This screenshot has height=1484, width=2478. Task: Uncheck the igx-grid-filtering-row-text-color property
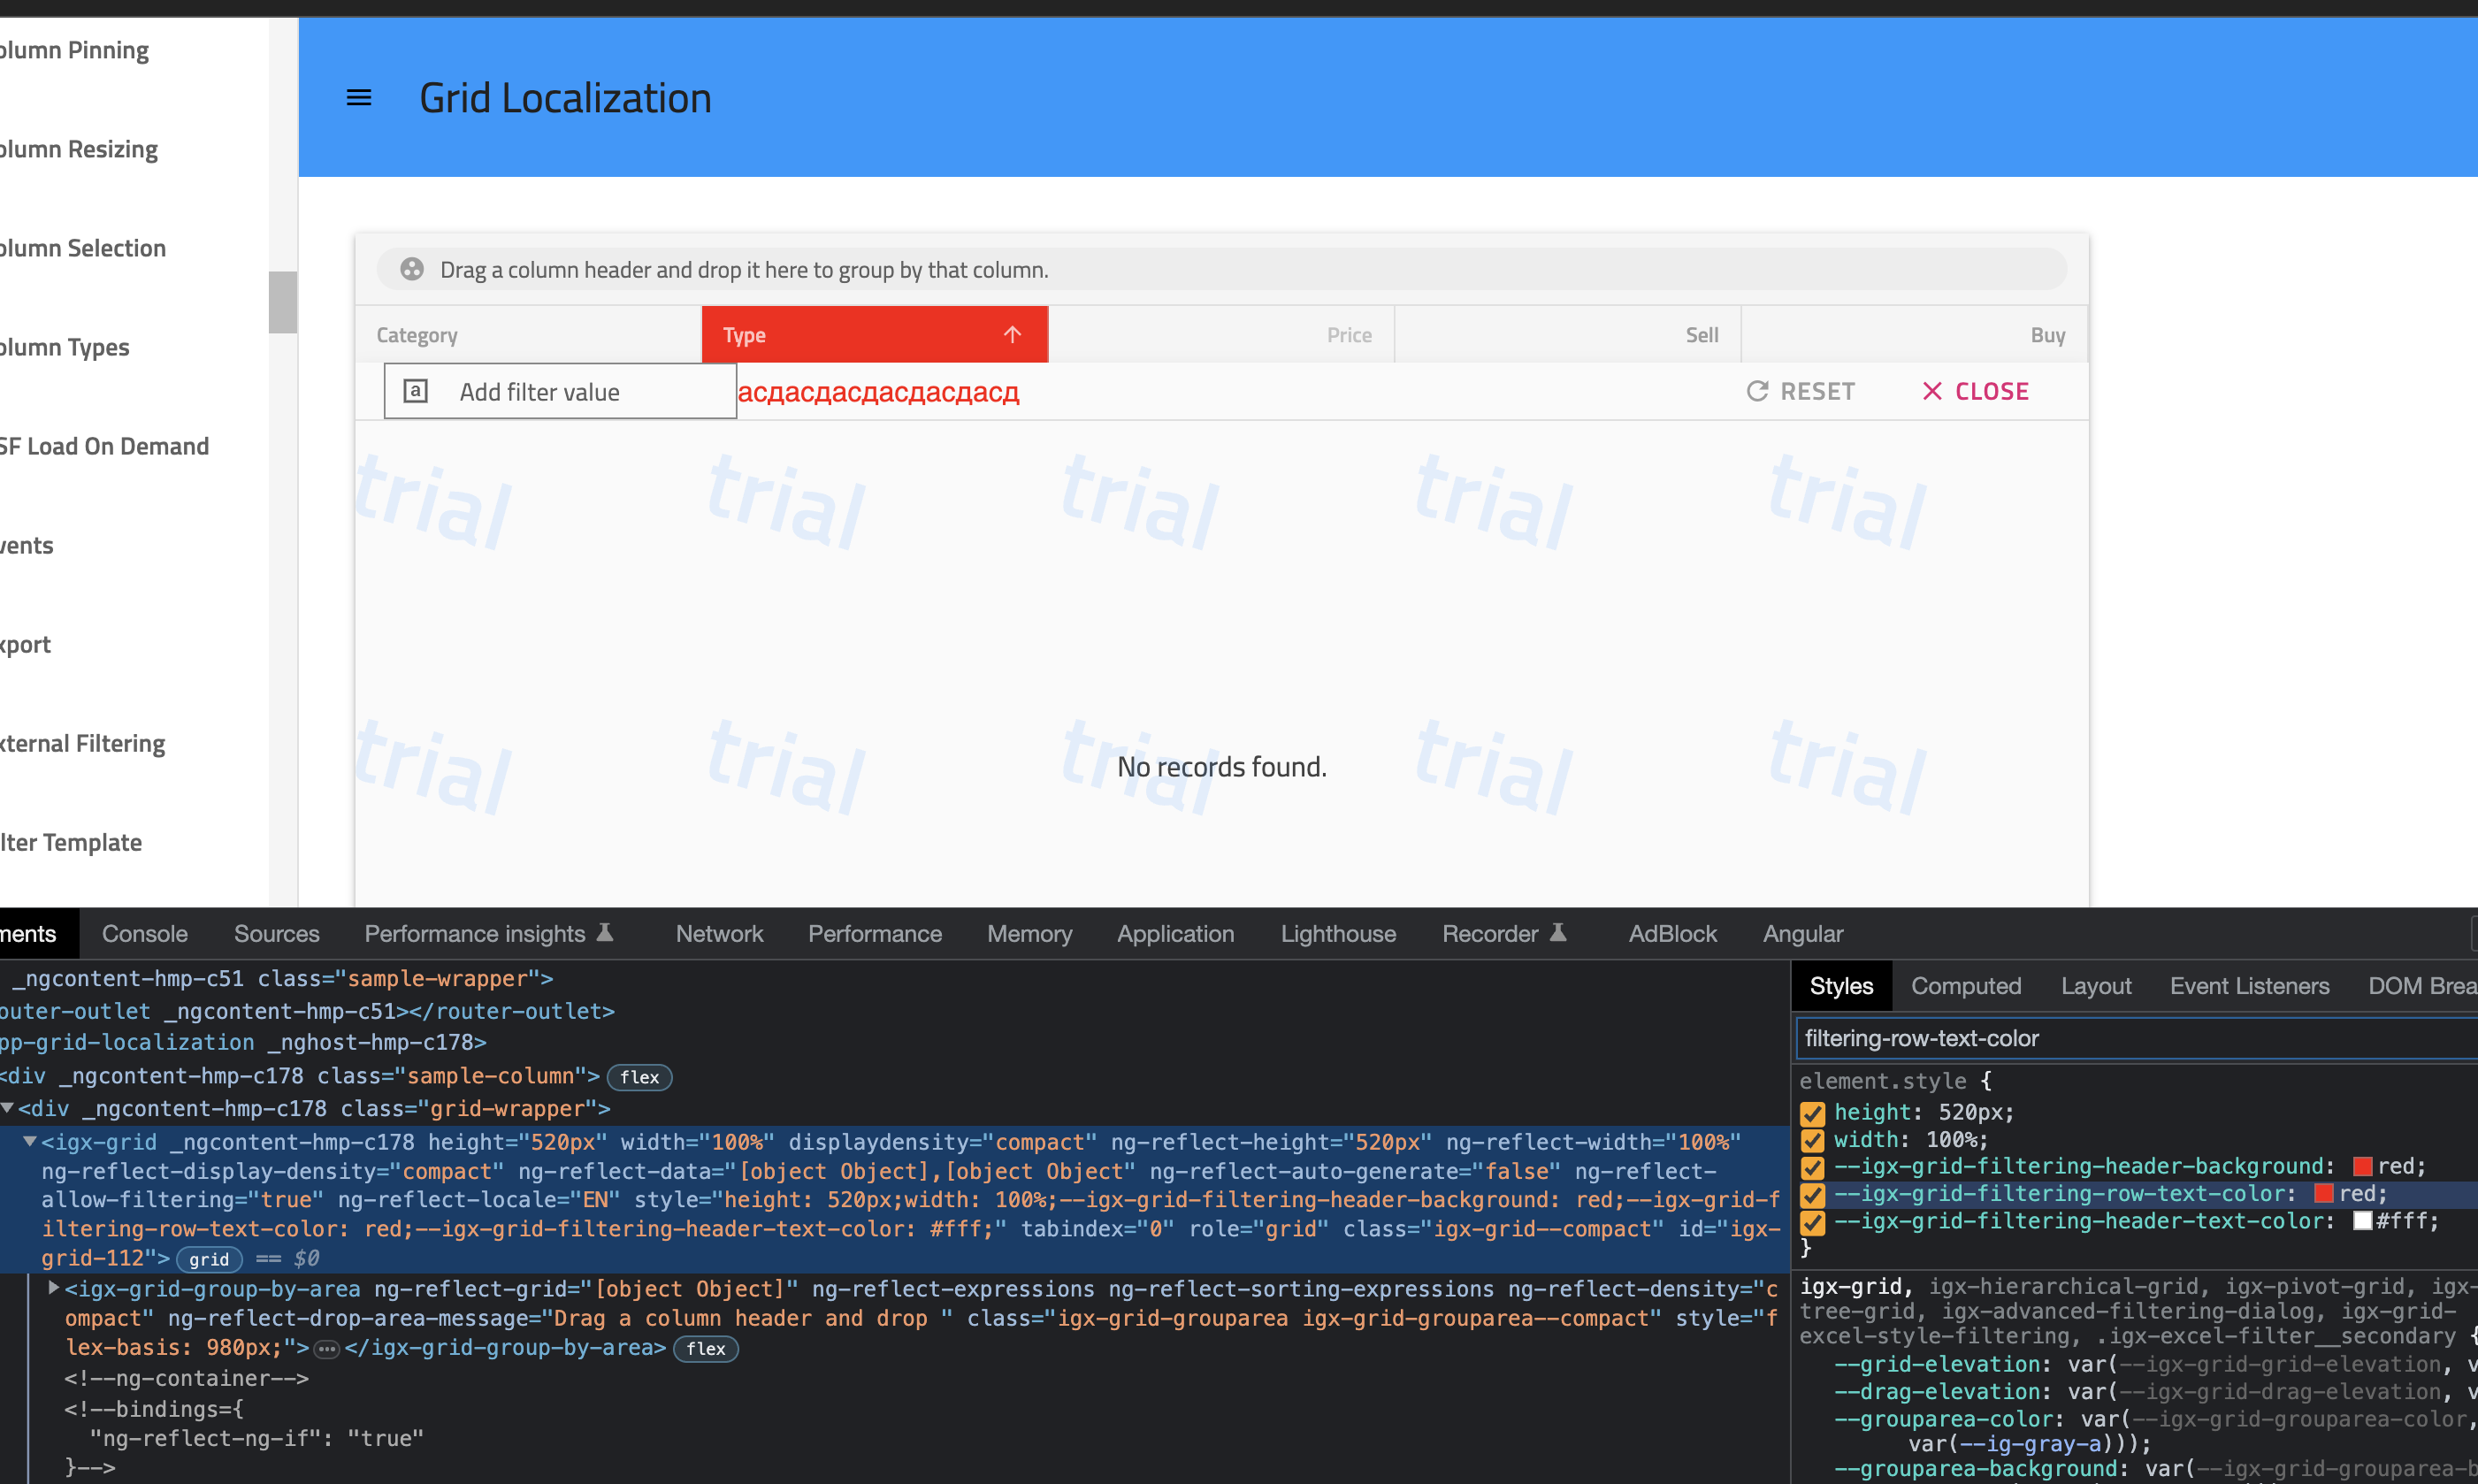pyautogui.click(x=1811, y=1194)
